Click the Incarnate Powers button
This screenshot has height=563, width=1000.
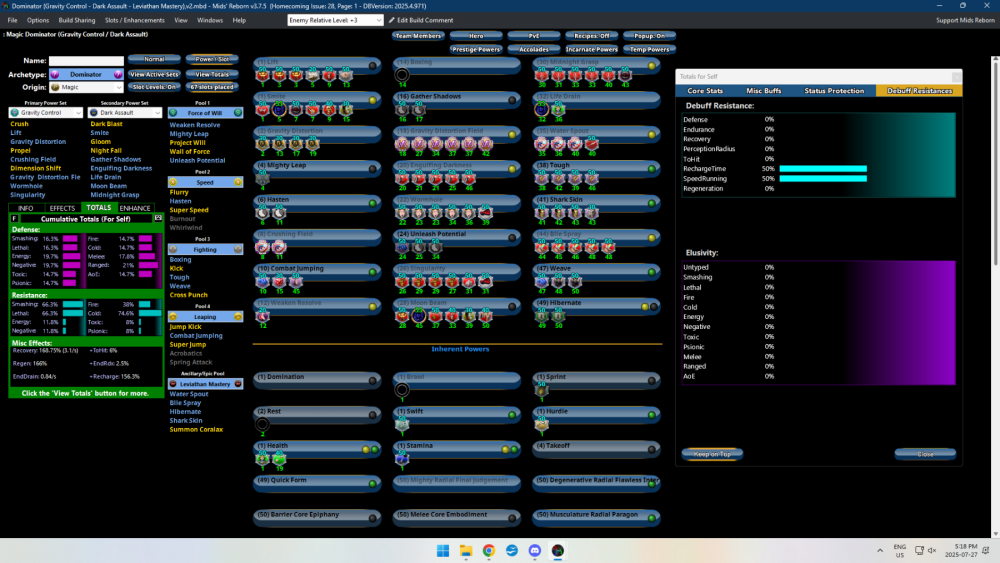[591, 50]
